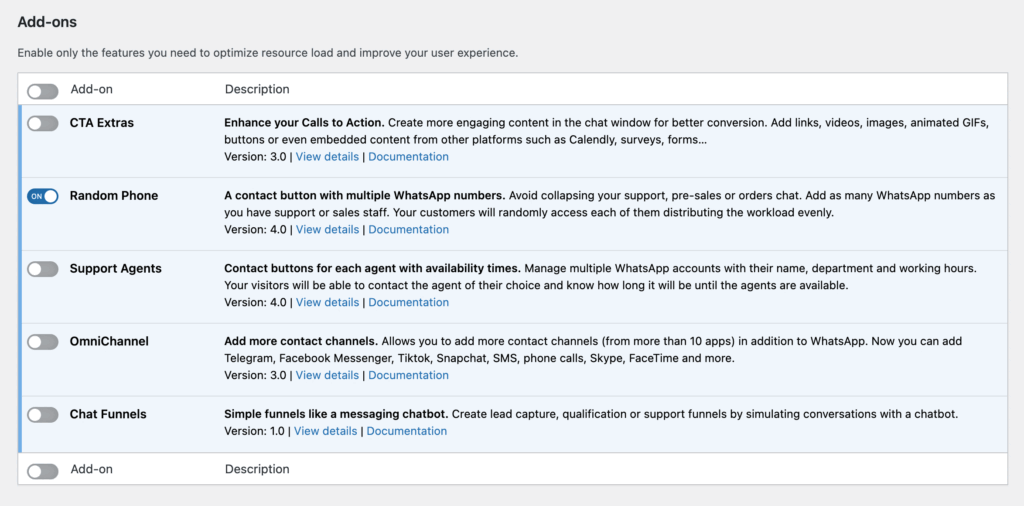
Task: View details for Chat Funnels add-on
Action: click(x=325, y=432)
